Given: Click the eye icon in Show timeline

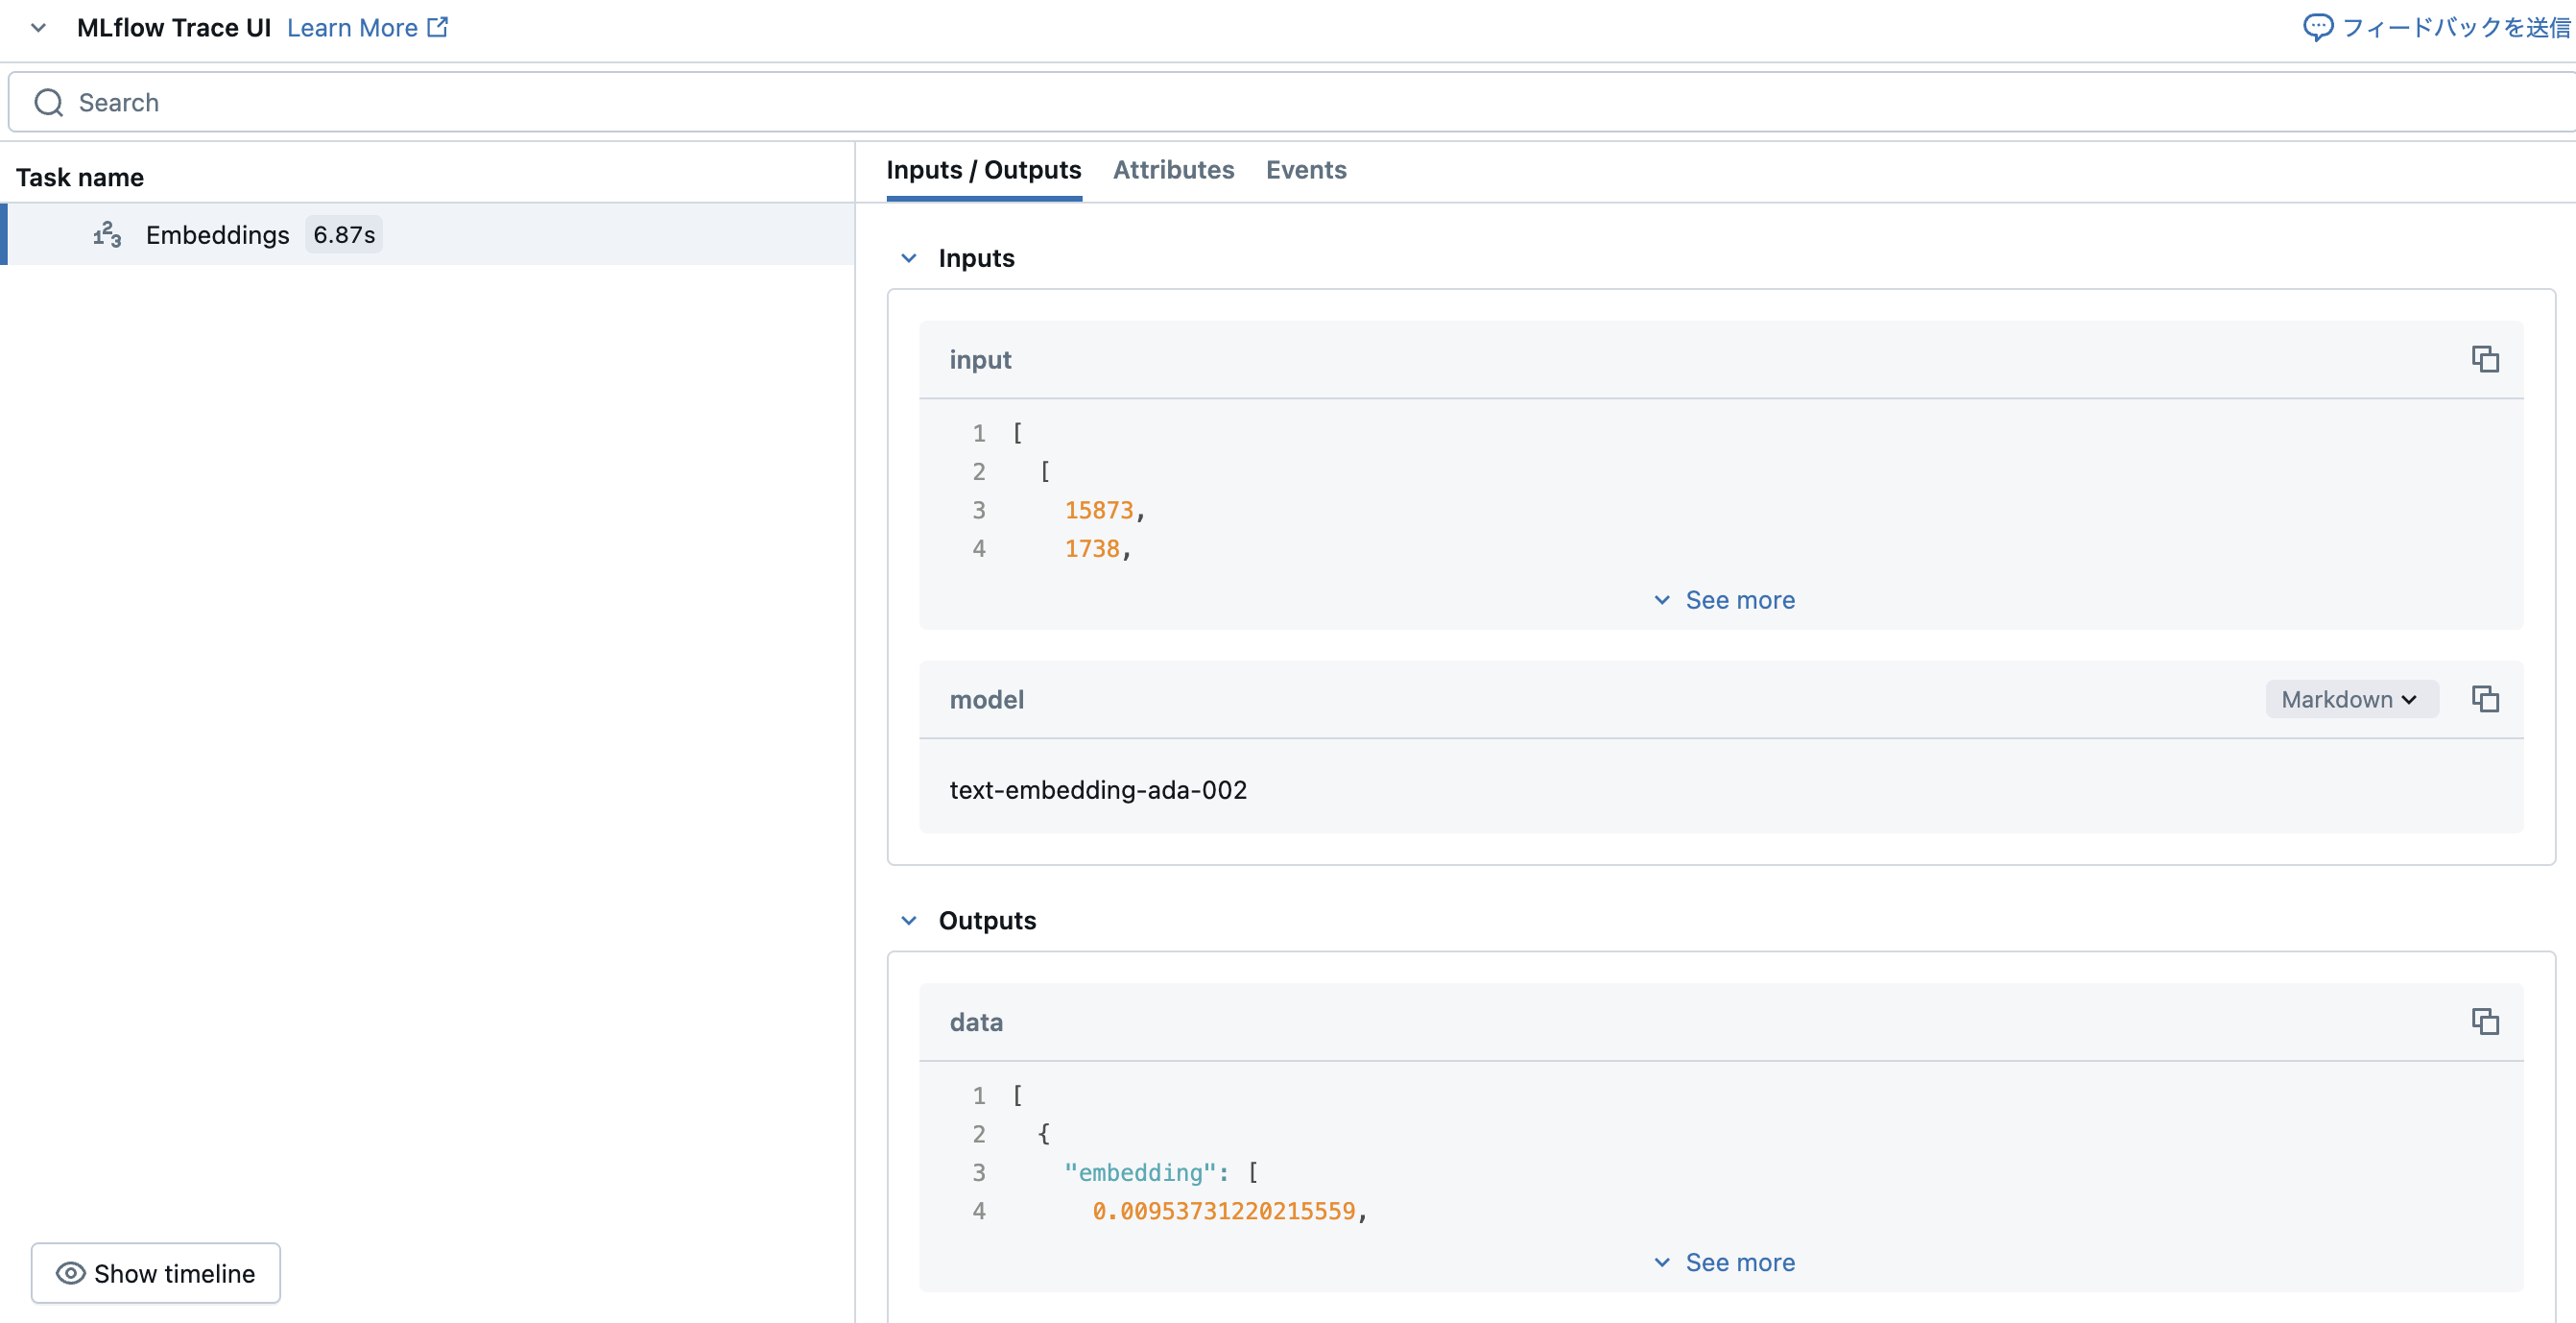Looking at the screenshot, I should pos(70,1273).
